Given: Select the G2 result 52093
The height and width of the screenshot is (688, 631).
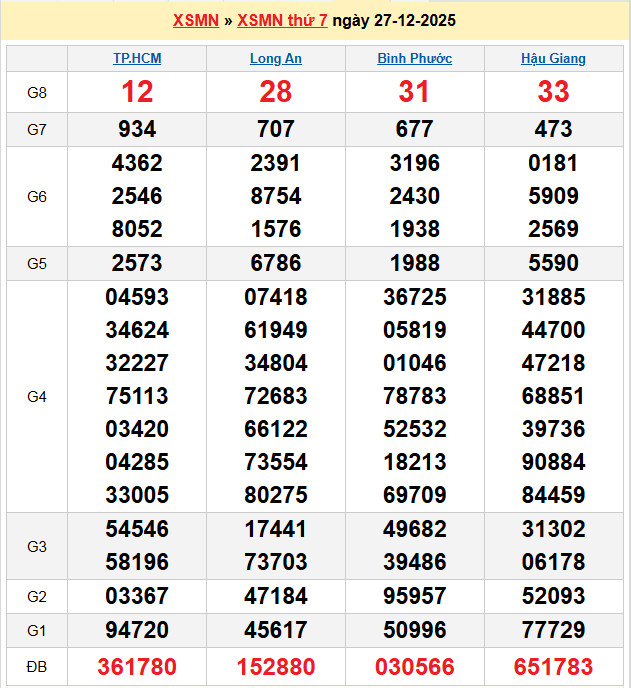Looking at the screenshot, I should pos(553,597).
